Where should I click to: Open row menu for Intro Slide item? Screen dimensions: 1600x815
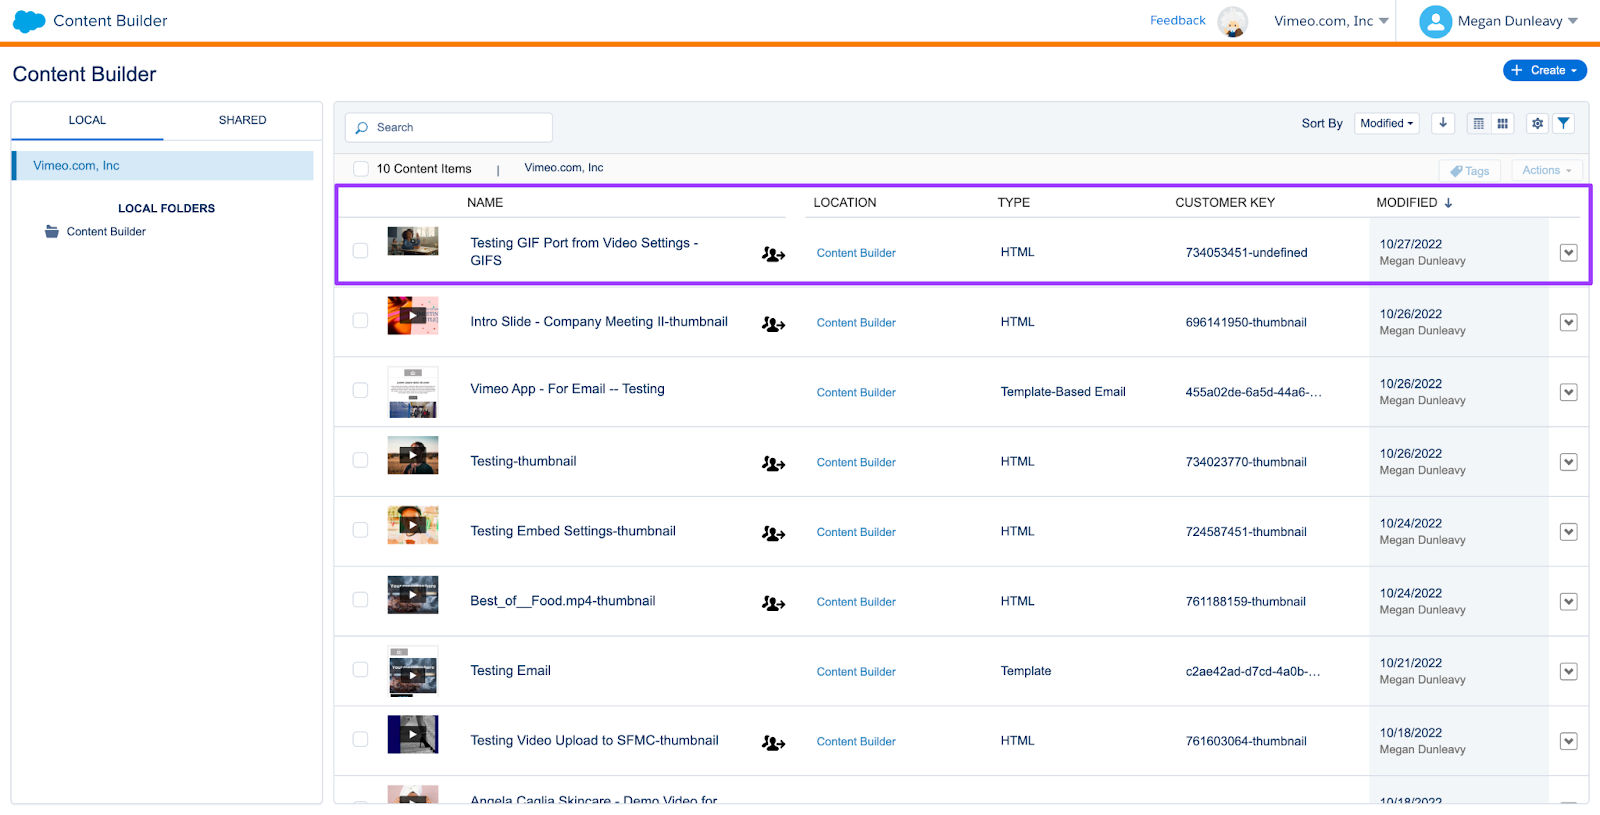[1569, 323]
